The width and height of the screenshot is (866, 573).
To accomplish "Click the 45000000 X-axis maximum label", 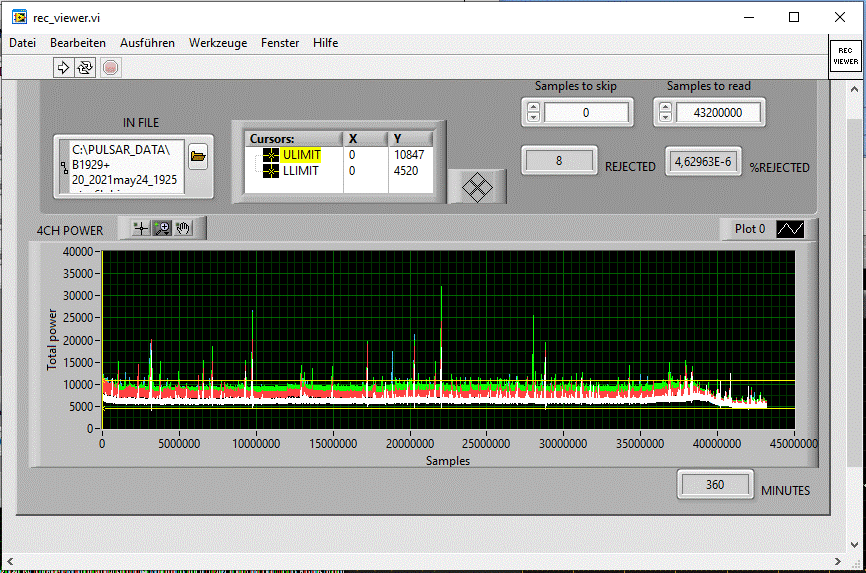I will 793,444.
